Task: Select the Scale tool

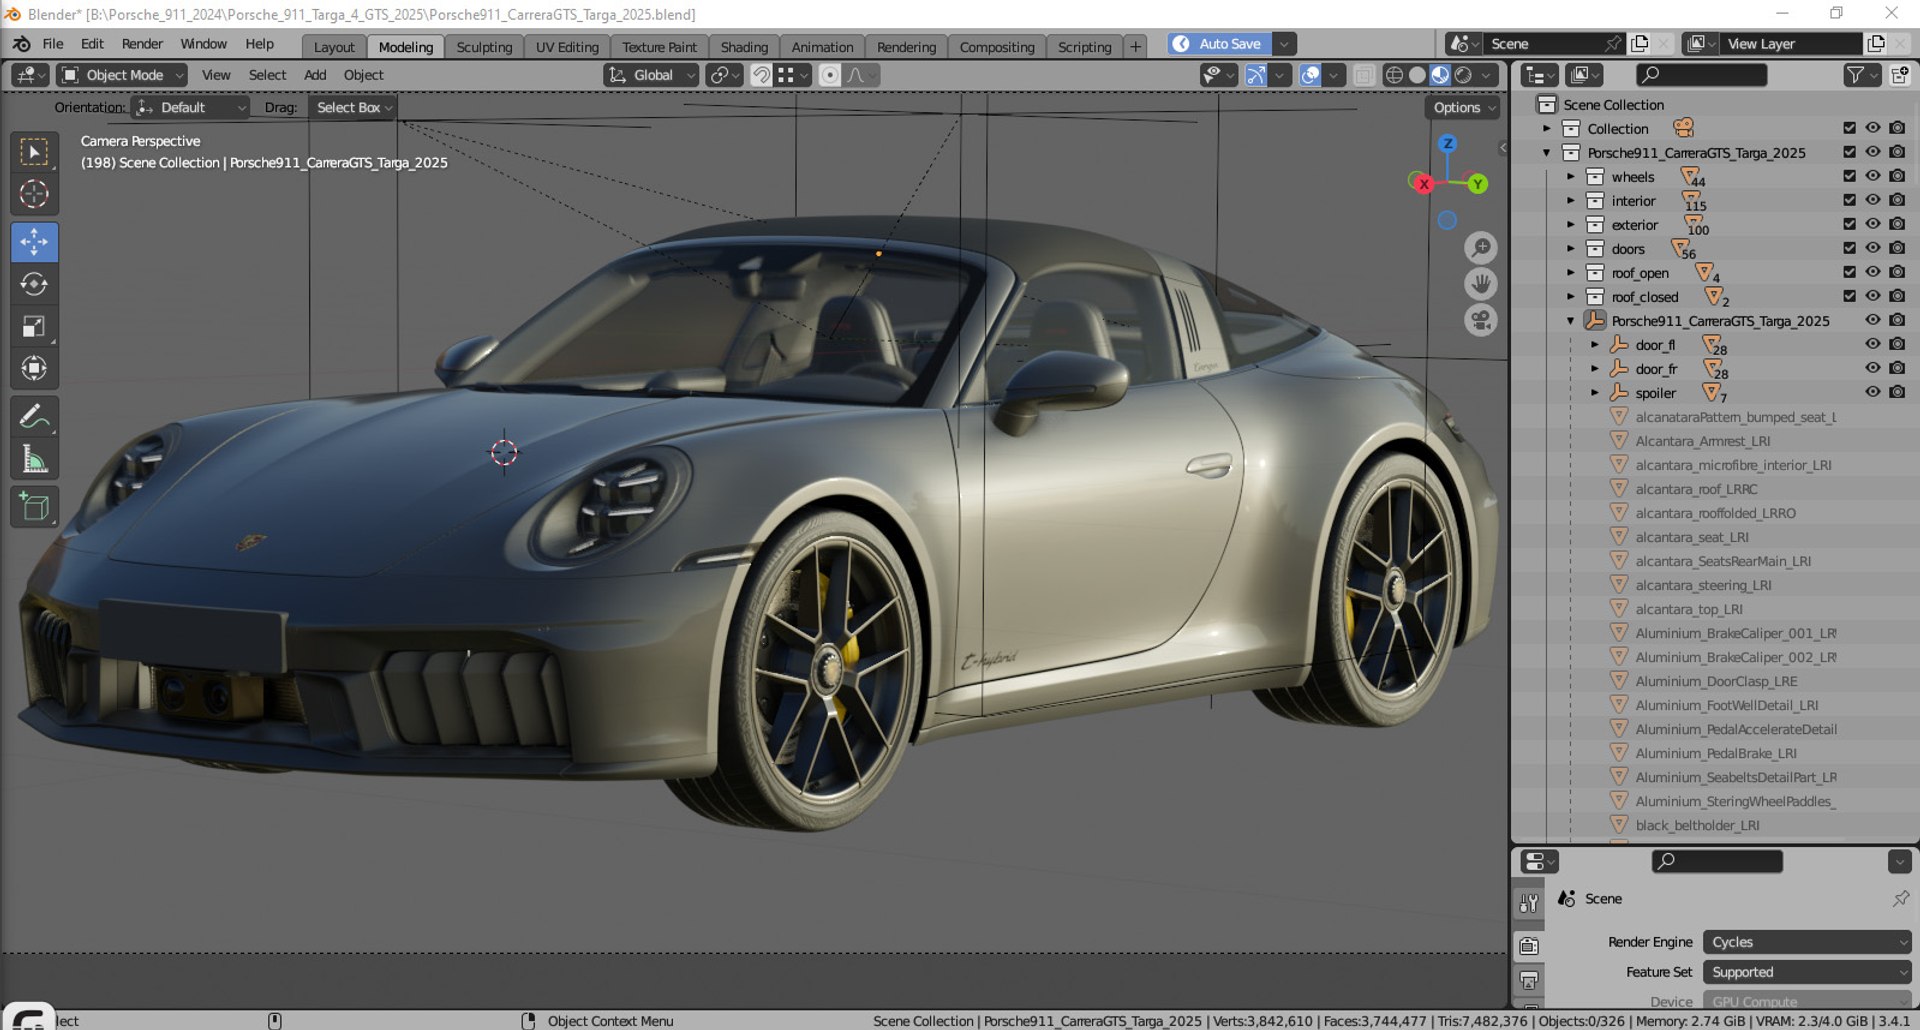Action: pos(34,326)
